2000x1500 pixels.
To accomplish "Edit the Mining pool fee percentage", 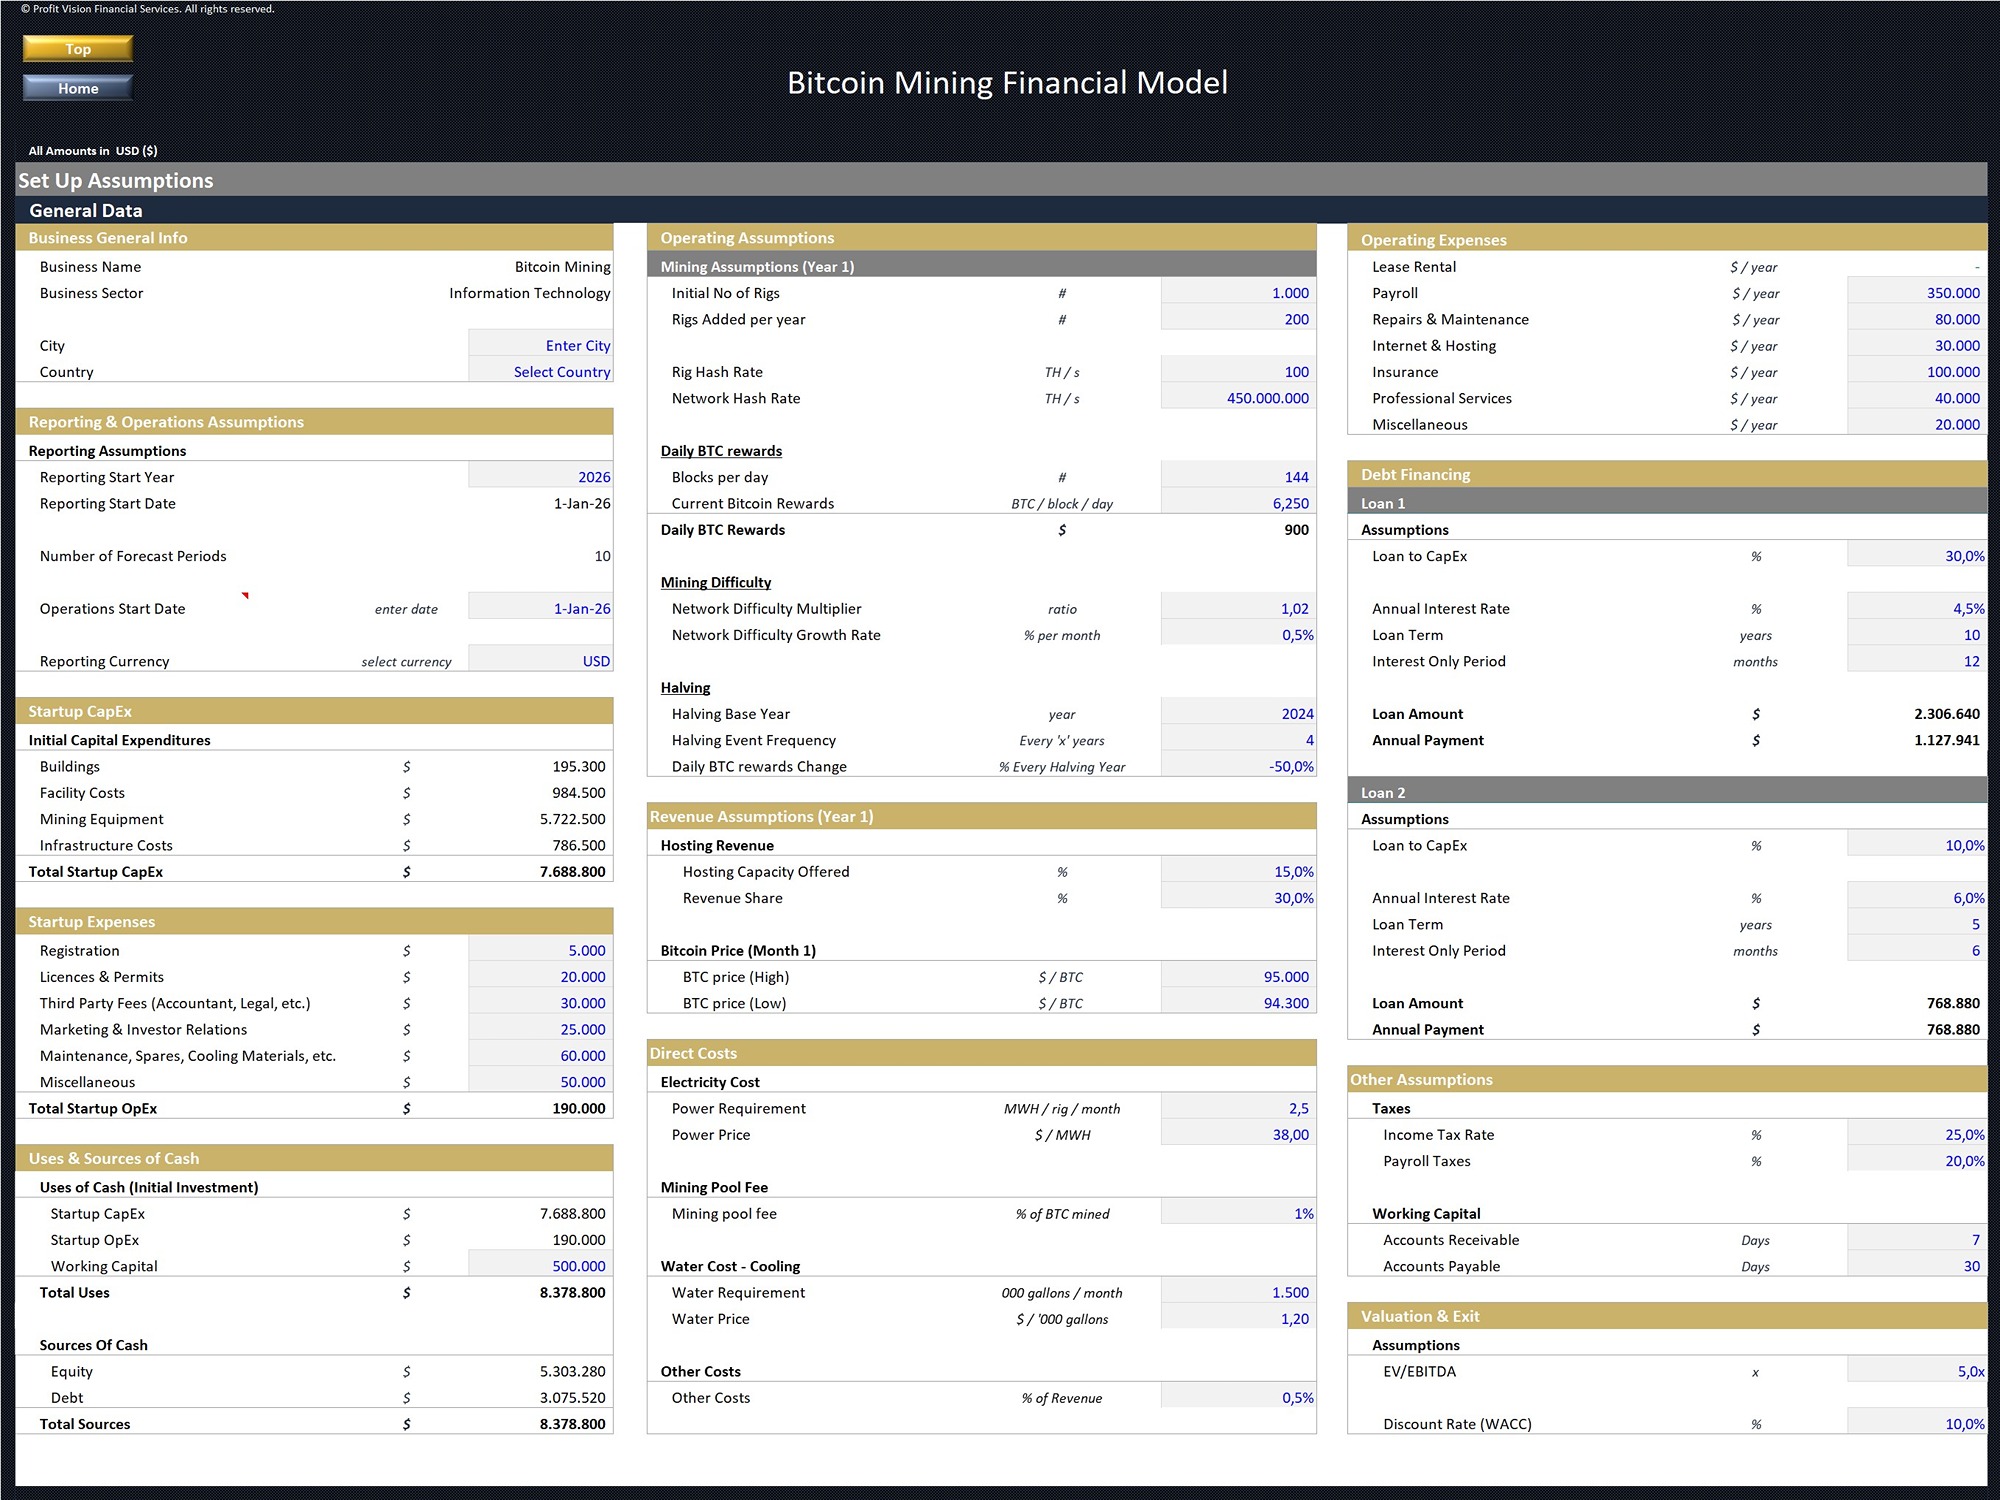I will [1238, 1213].
